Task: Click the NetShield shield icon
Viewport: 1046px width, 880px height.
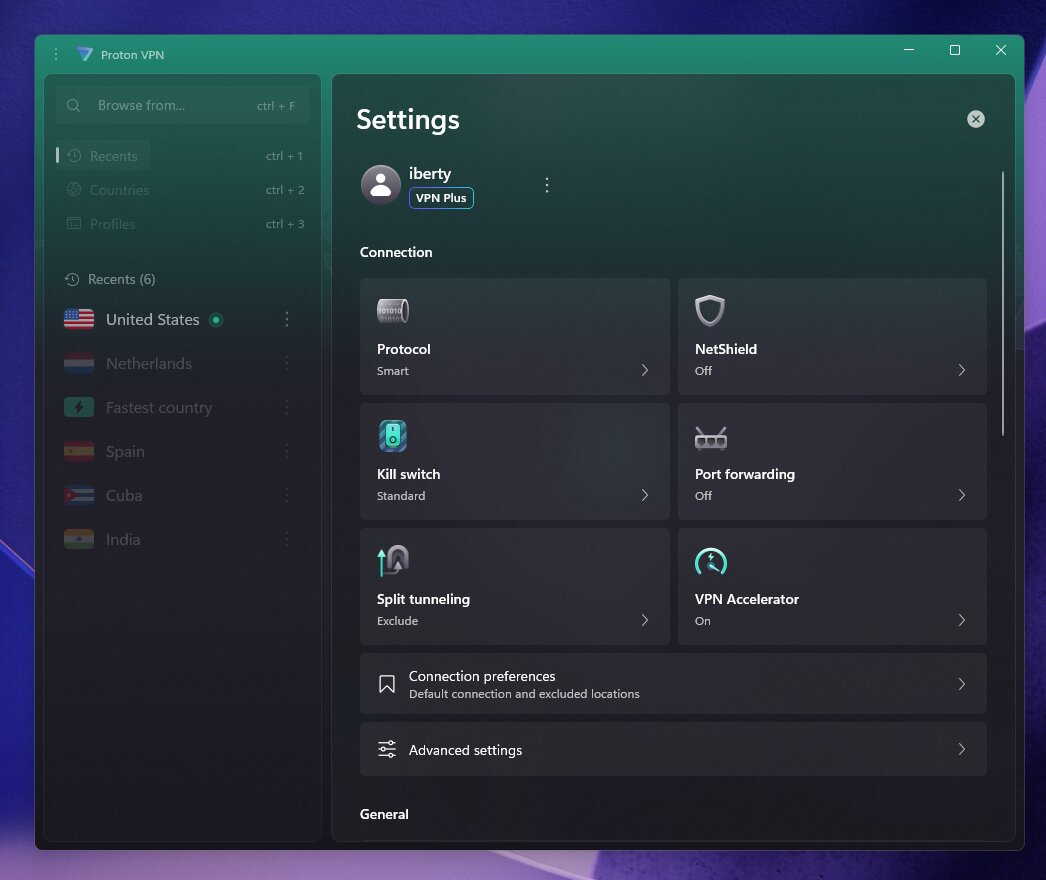Action: point(710,311)
